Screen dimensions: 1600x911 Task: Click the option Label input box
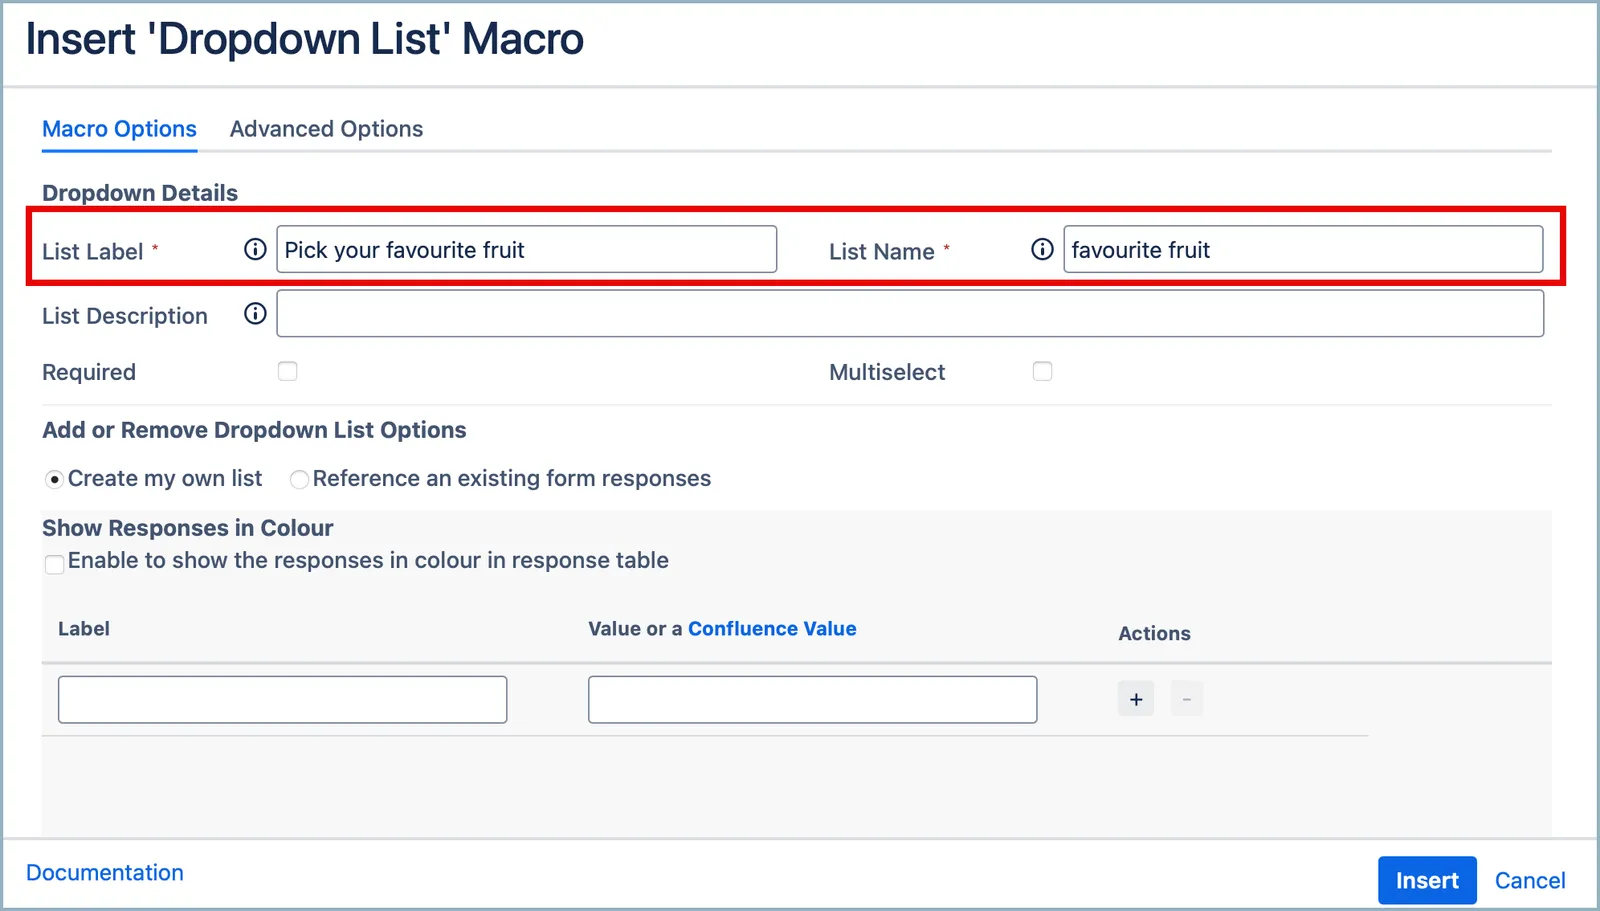point(282,699)
